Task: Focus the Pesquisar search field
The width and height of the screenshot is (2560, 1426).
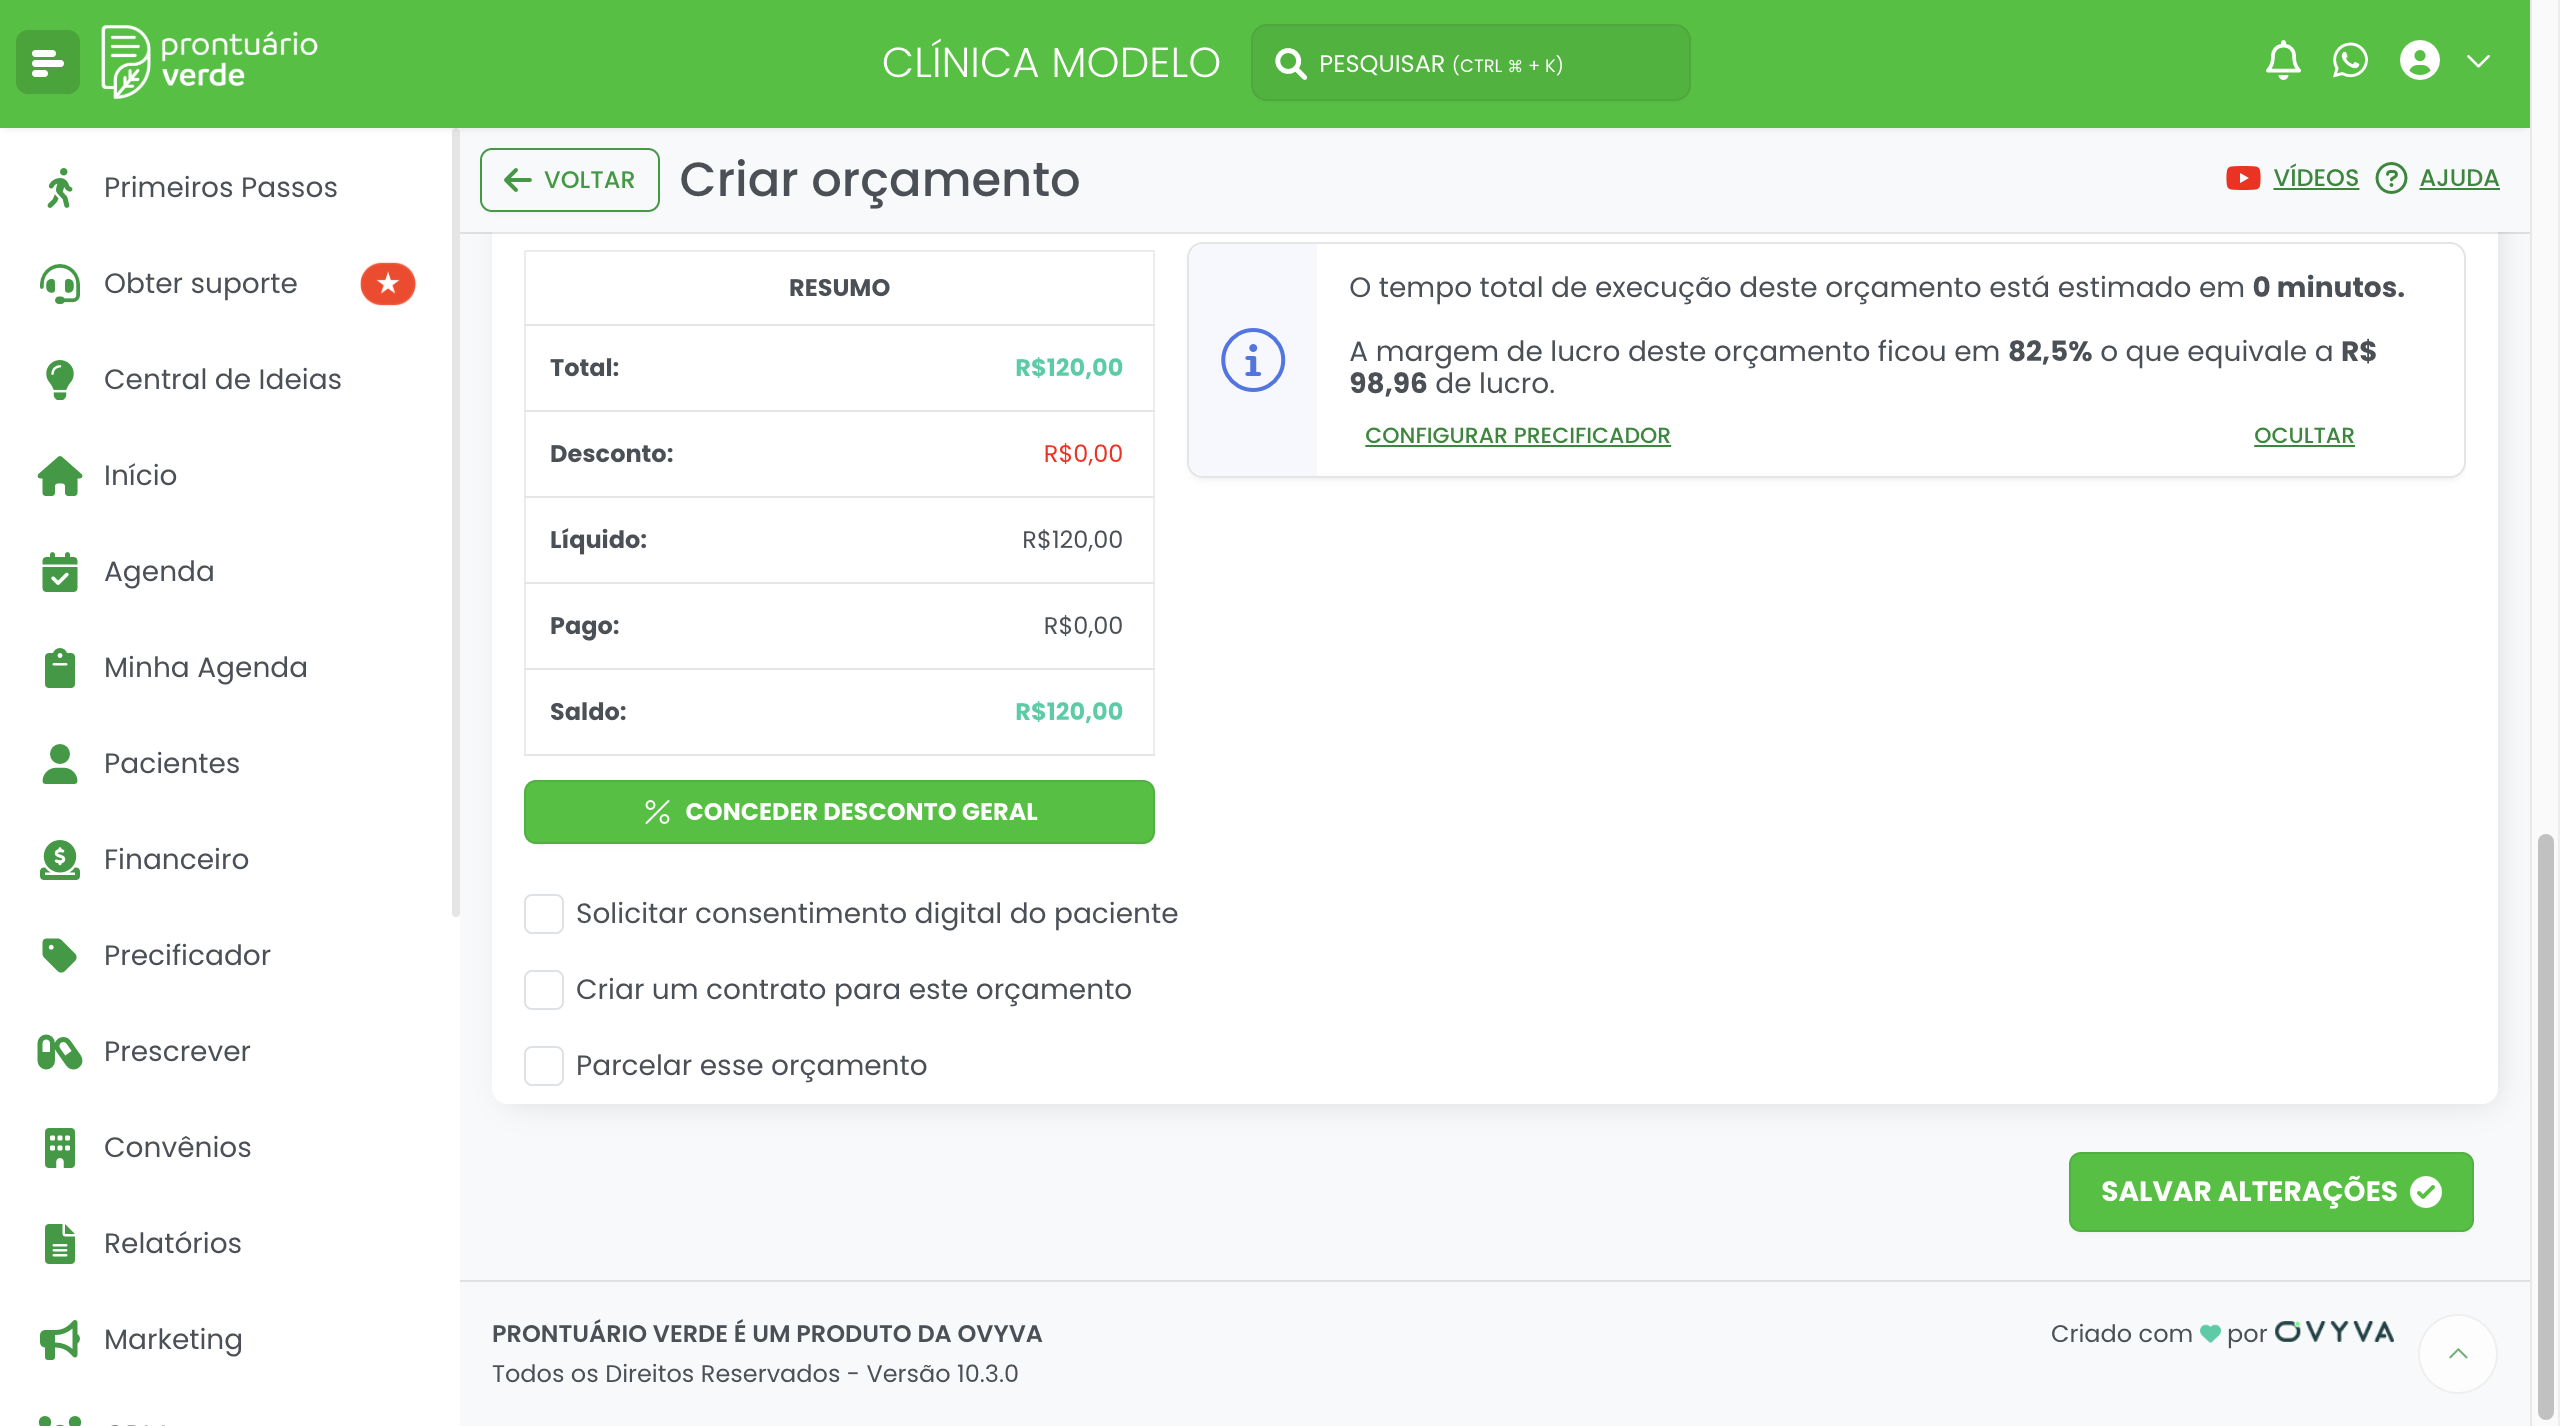Action: (1470, 63)
